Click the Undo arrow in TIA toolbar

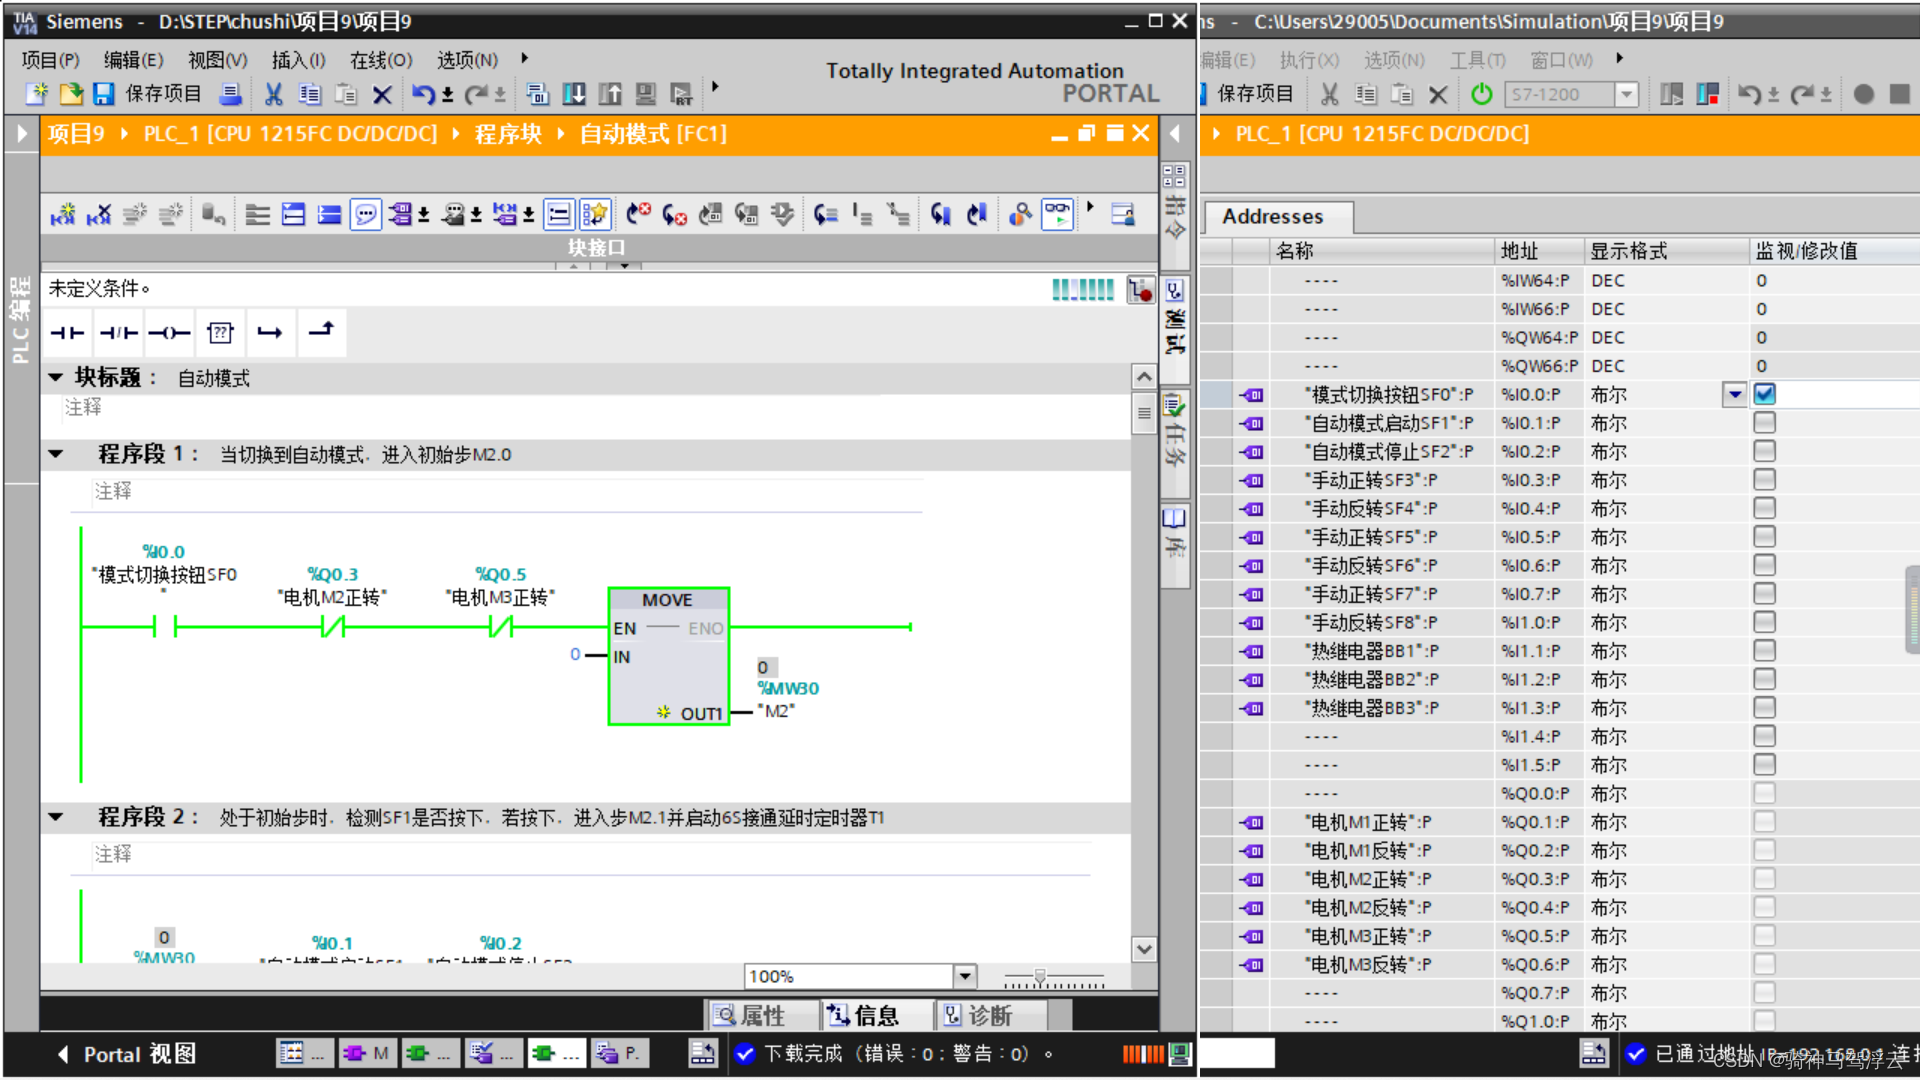[x=423, y=94]
